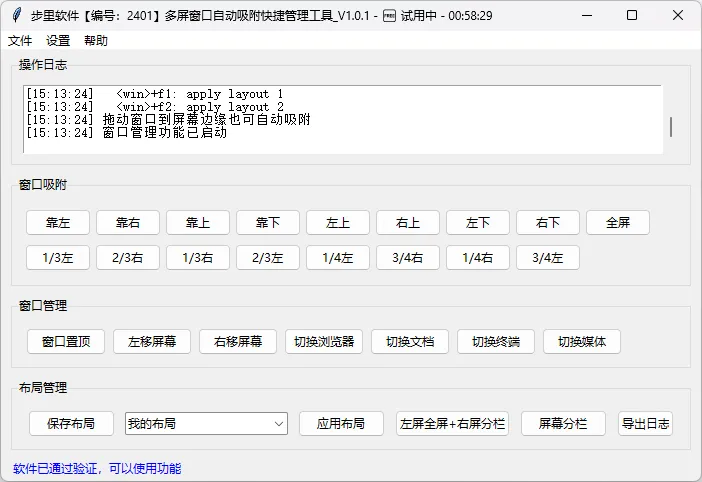Click status text 软件已通过验证，可以使用功能
This screenshot has width=702, height=482.
click(x=97, y=469)
